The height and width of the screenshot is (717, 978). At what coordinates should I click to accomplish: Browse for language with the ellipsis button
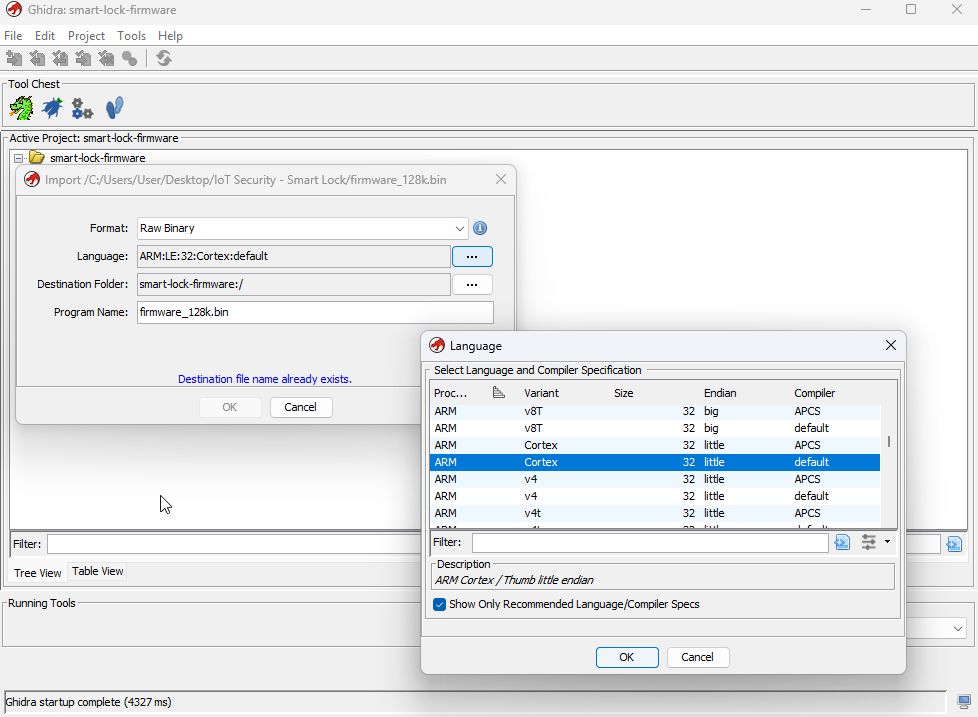[472, 256]
